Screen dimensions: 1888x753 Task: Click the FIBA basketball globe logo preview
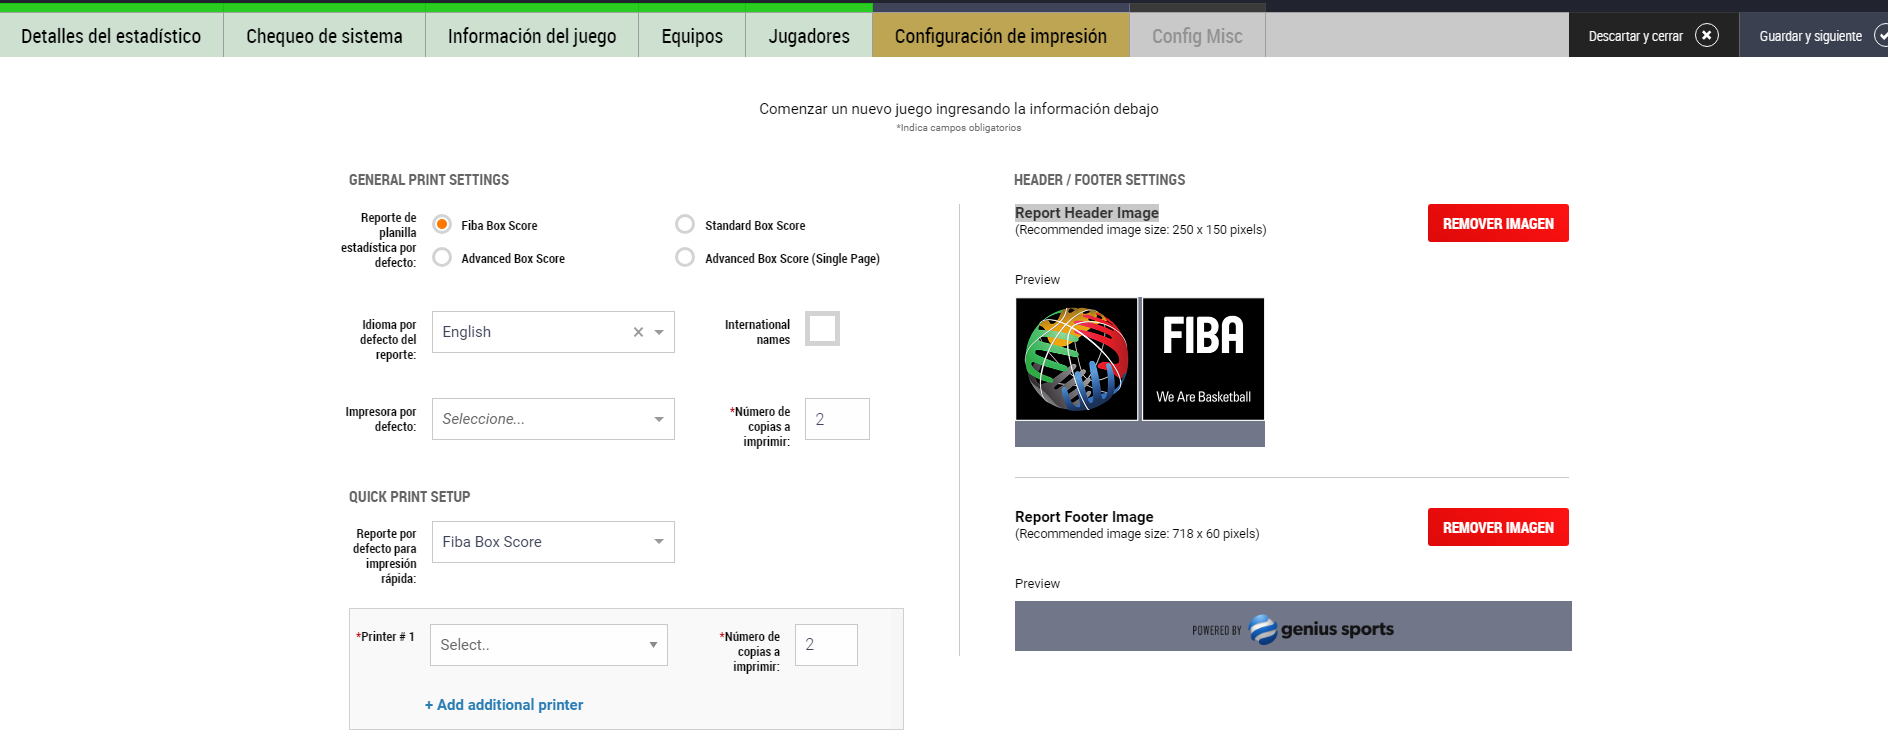pos(1077,359)
